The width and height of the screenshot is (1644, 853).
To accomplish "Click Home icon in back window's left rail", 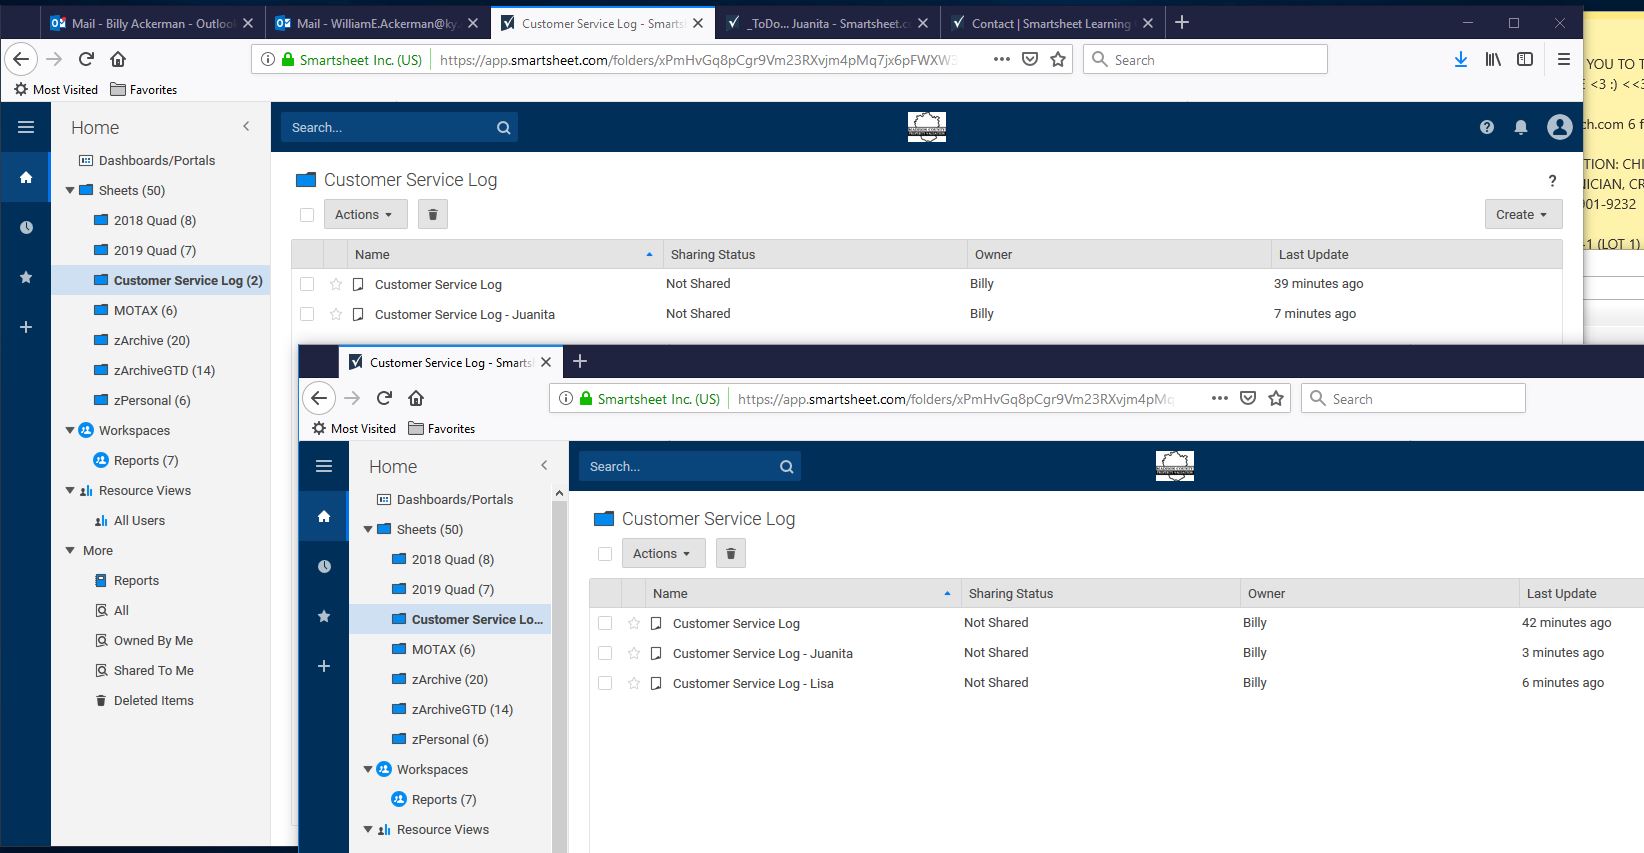I will (x=26, y=177).
